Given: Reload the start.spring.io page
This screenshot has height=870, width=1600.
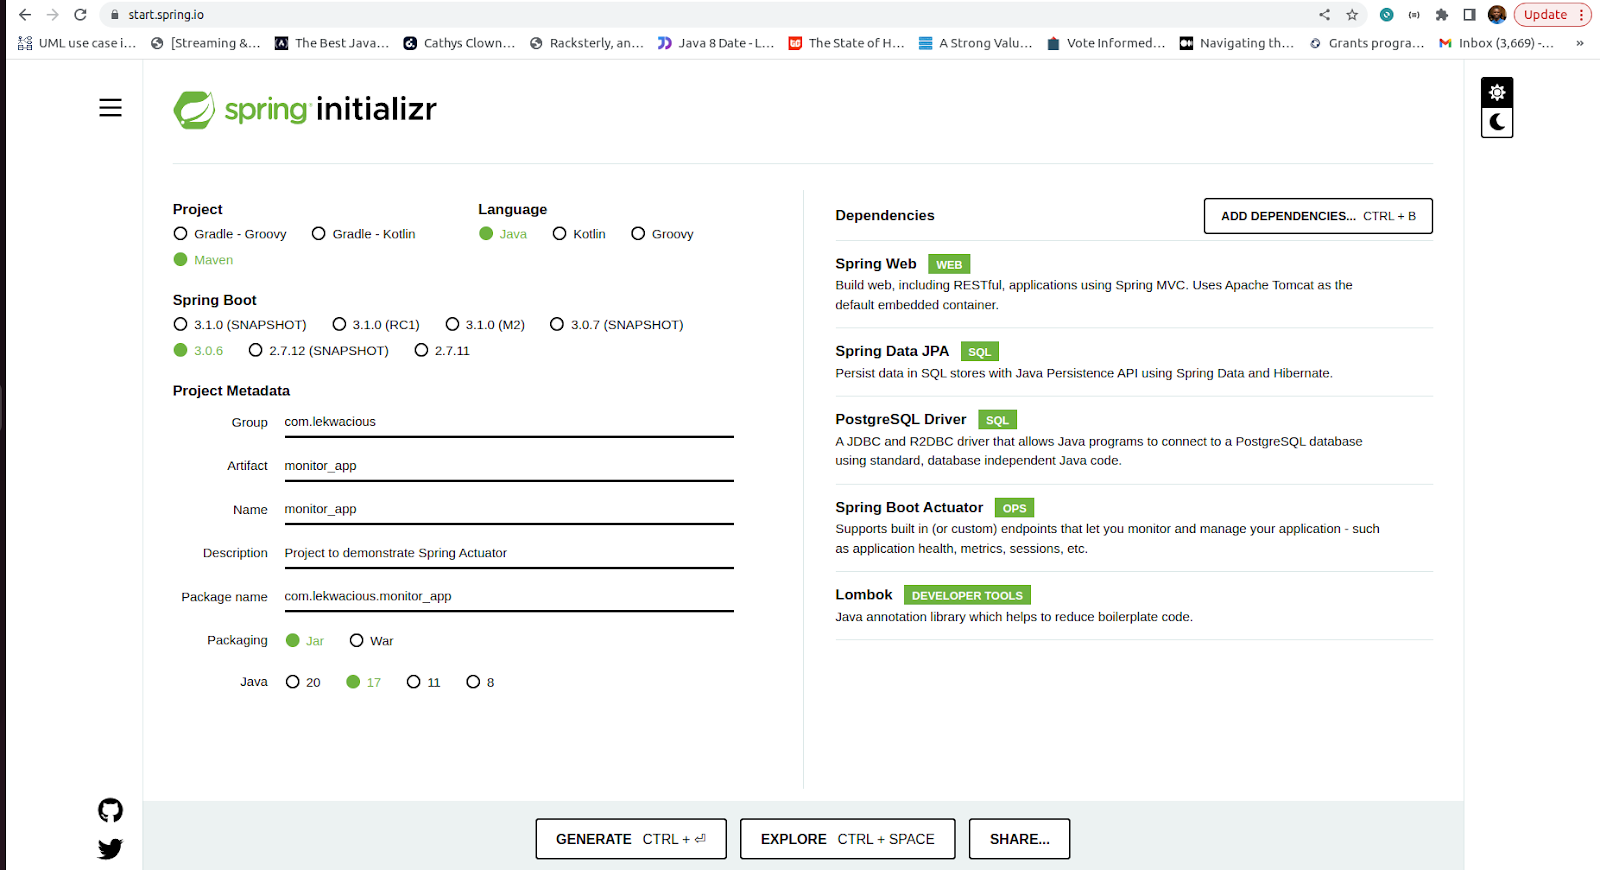Looking at the screenshot, I should pyautogui.click(x=81, y=15).
